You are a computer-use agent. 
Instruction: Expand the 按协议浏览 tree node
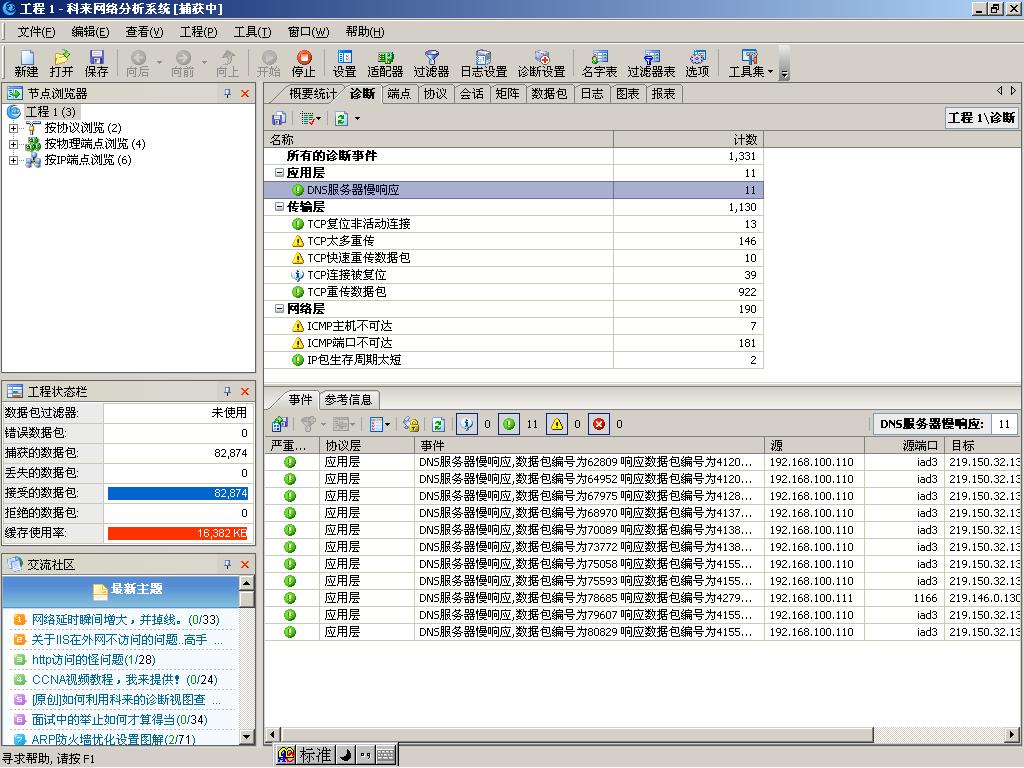[x=13, y=128]
